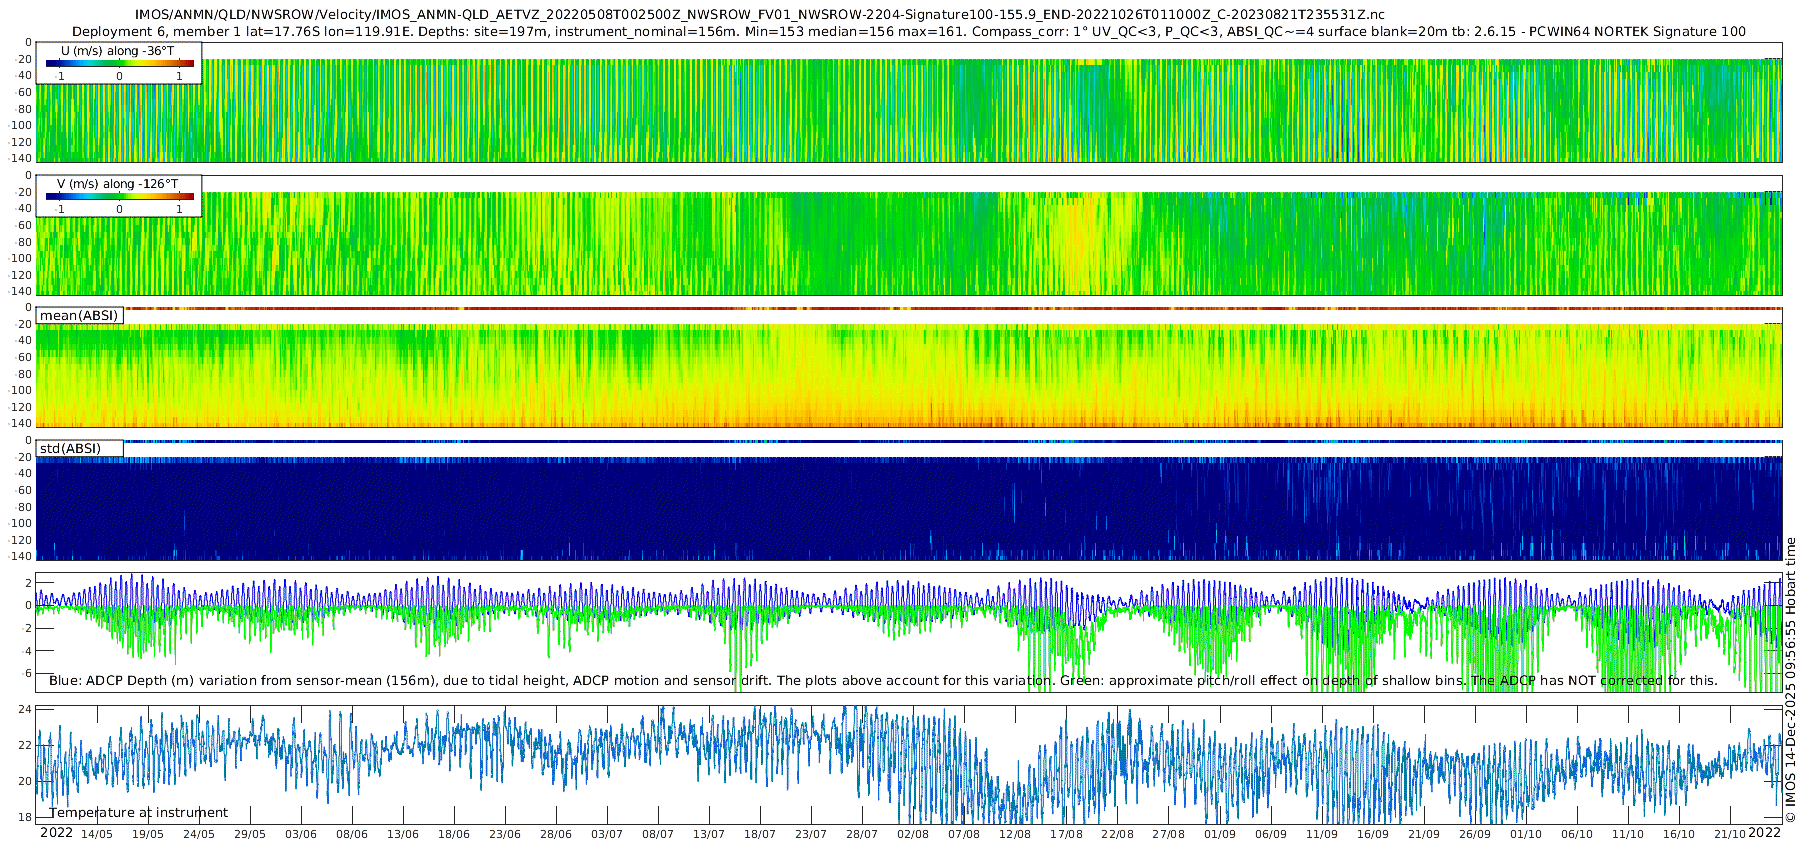1800x850 pixels.
Task: Click the 'Blue: ADCP Depth (m) variation' caption
Action: [x=883, y=681]
